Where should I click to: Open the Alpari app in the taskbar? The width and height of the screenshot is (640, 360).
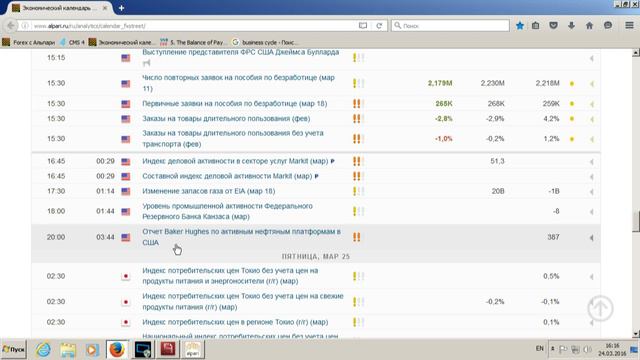[193, 350]
